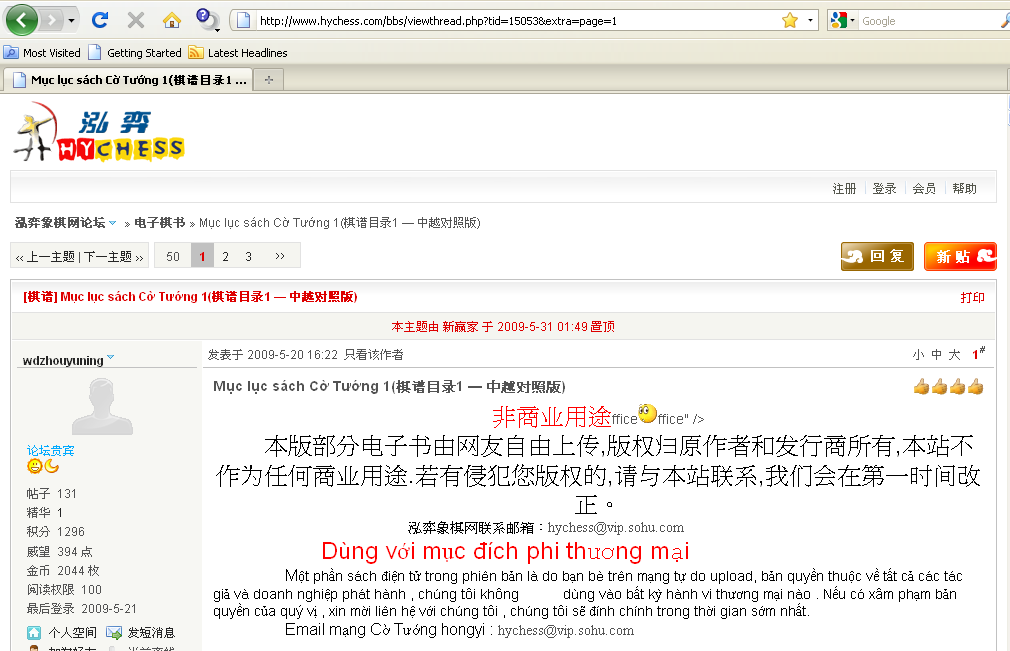This screenshot has height=651, width=1010.
Task: Click the next page » arrow
Action: (280, 256)
